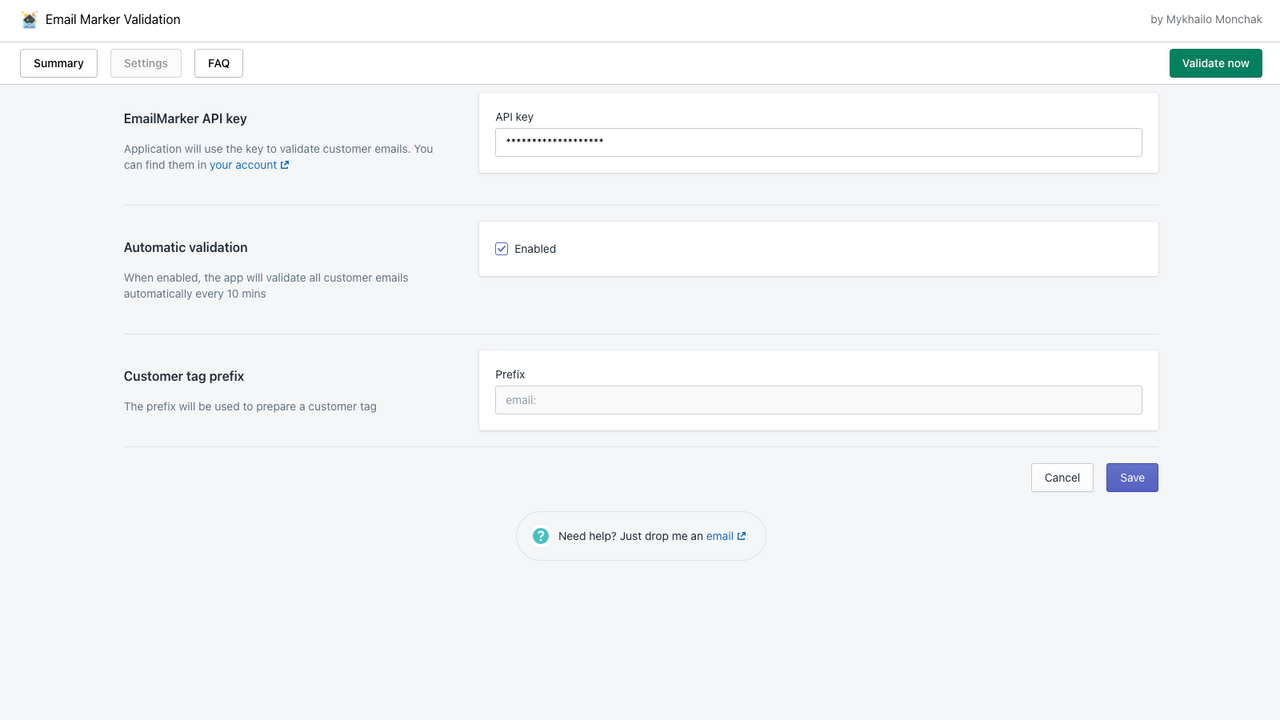Uncheck the Enabled automatic validation checkbox
Image resolution: width=1280 pixels, height=720 pixels.
(x=502, y=249)
